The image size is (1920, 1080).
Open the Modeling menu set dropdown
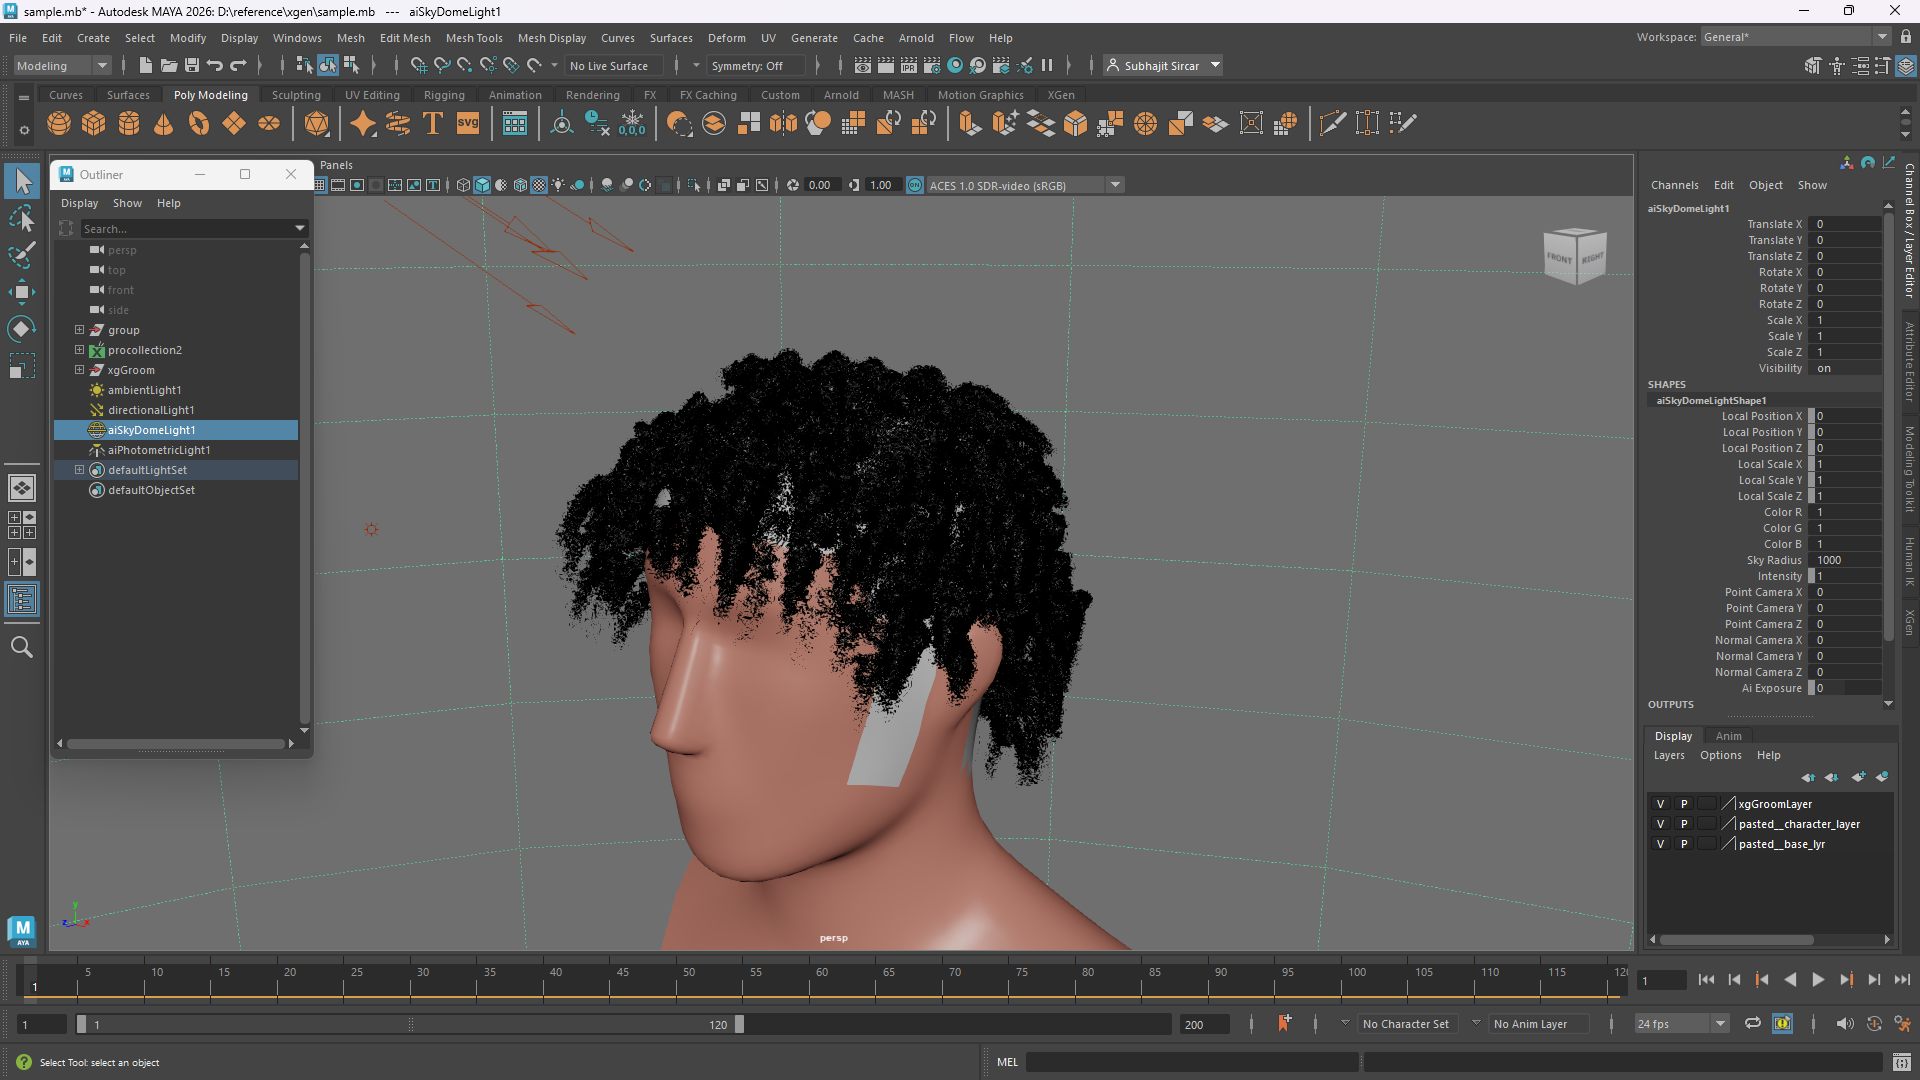point(62,66)
